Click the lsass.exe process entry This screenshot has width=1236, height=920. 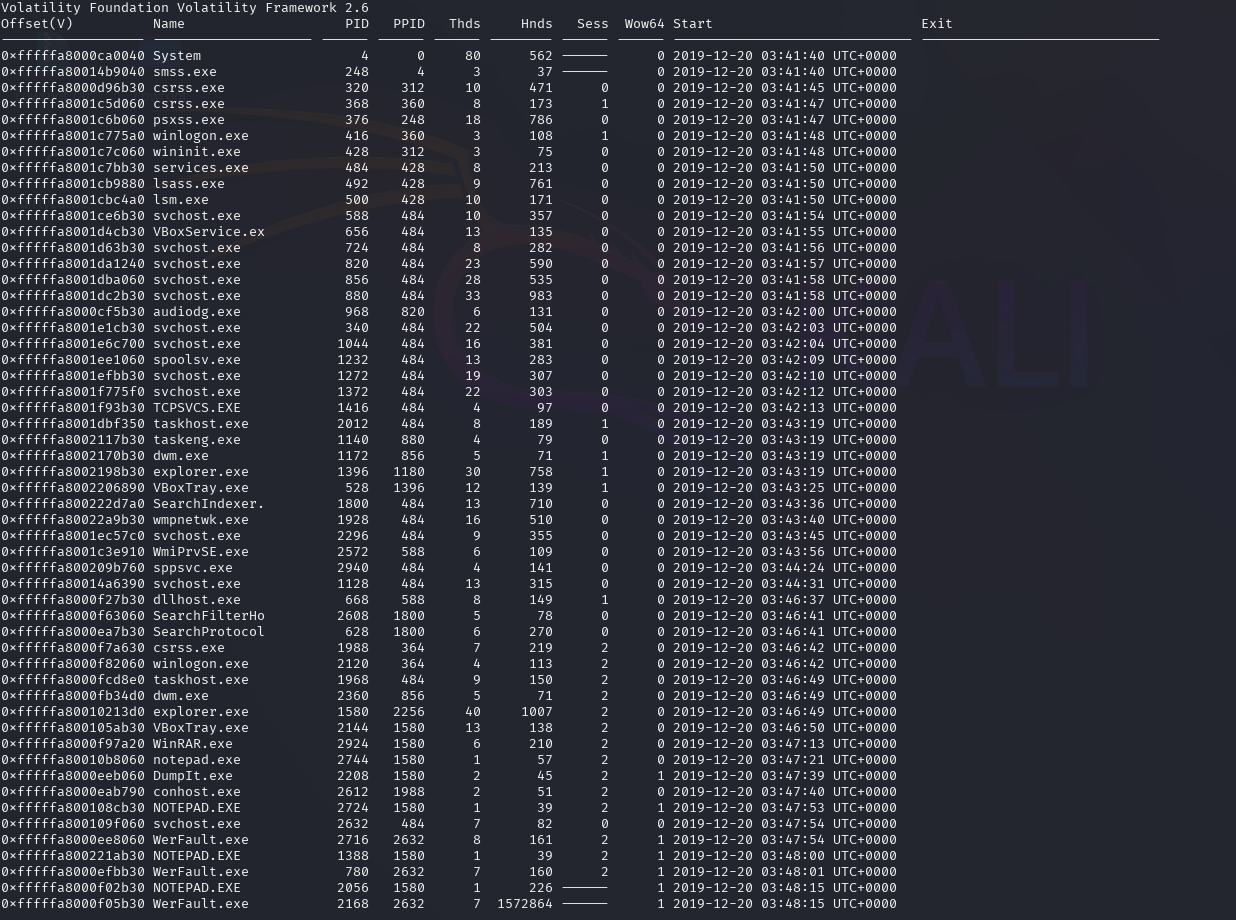(x=188, y=184)
